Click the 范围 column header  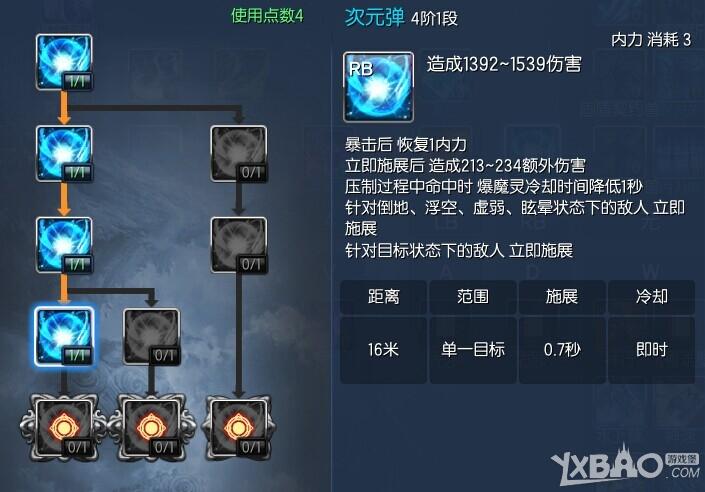tap(473, 297)
